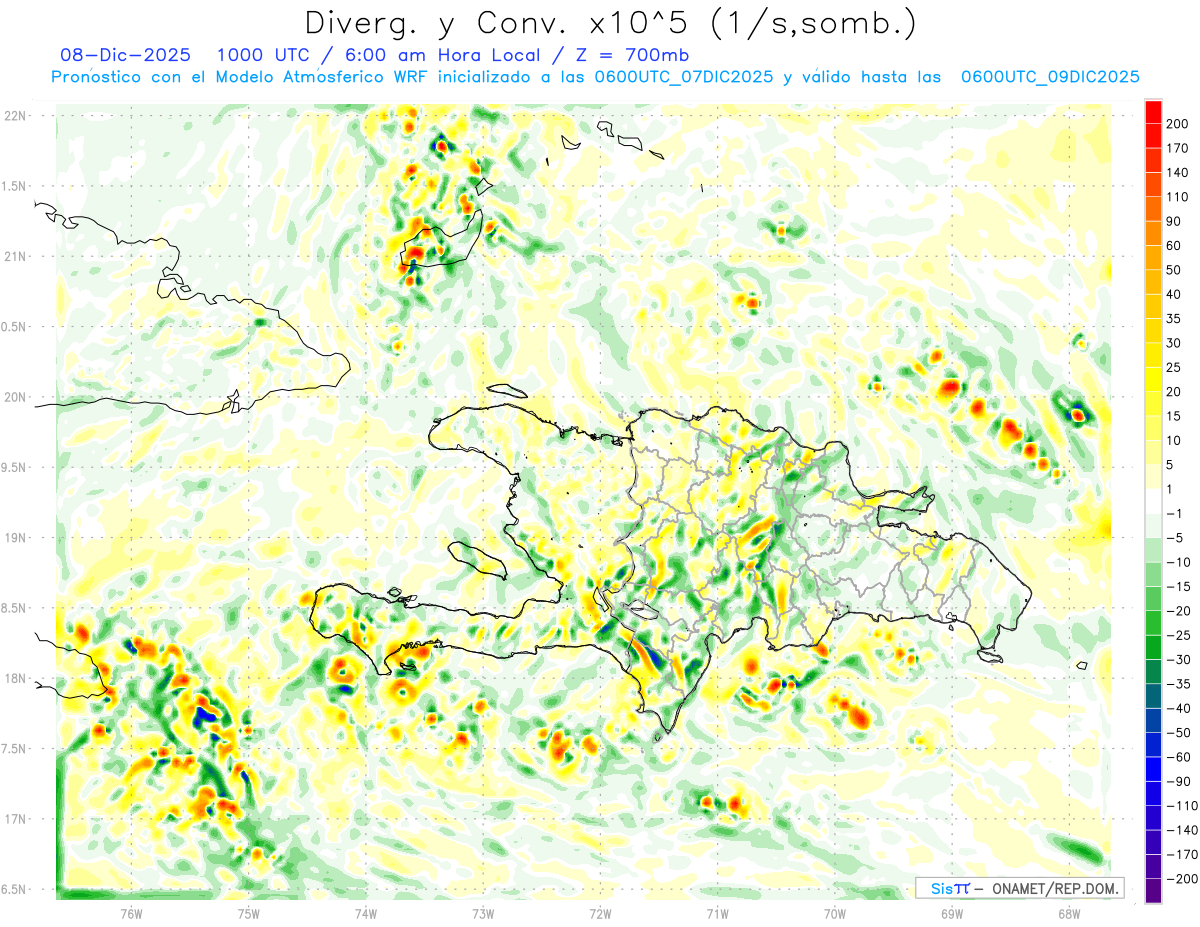
Task: Click the "73W" longitude label
Action: (x=483, y=913)
